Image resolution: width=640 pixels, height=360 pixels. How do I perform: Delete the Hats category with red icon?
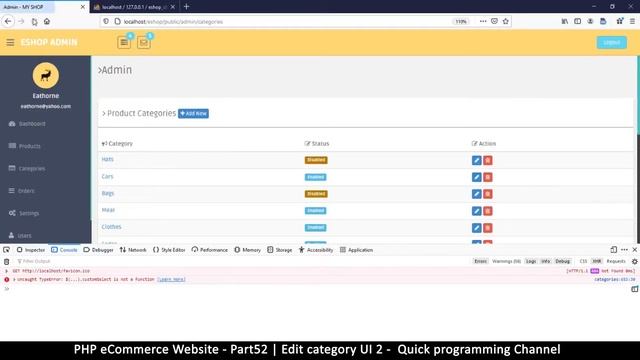[x=488, y=160]
